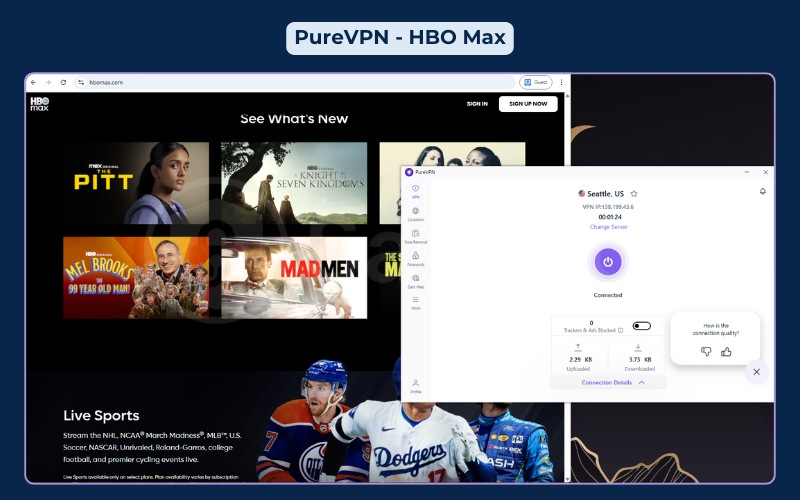Screen dimensions: 800x500
Task: Collapse Connection Details chevron
Action: click(641, 382)
